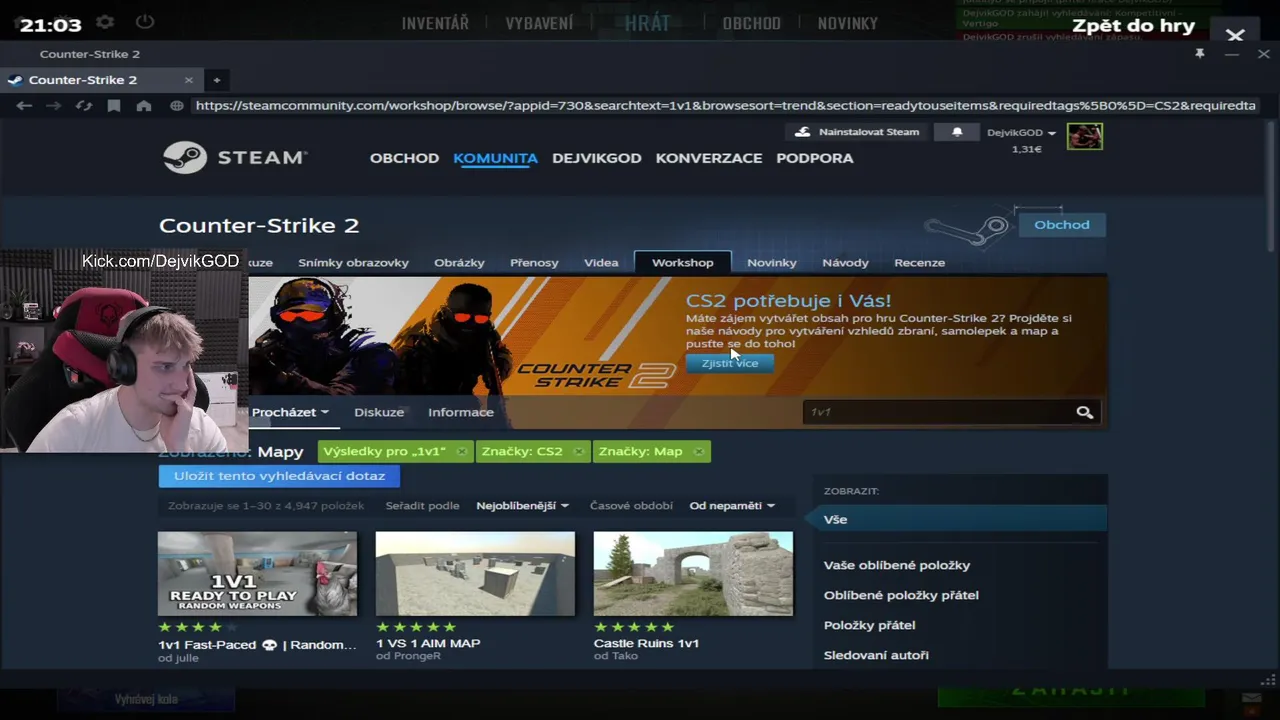Image resolution: width=1280 pixels, height=720 pixels.
Task: Click the Zjistit více button
Action: [x=730, y=364]
